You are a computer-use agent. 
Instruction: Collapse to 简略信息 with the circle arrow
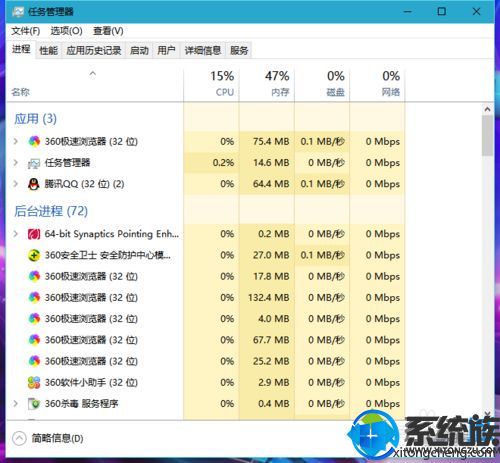coord(19,438)
